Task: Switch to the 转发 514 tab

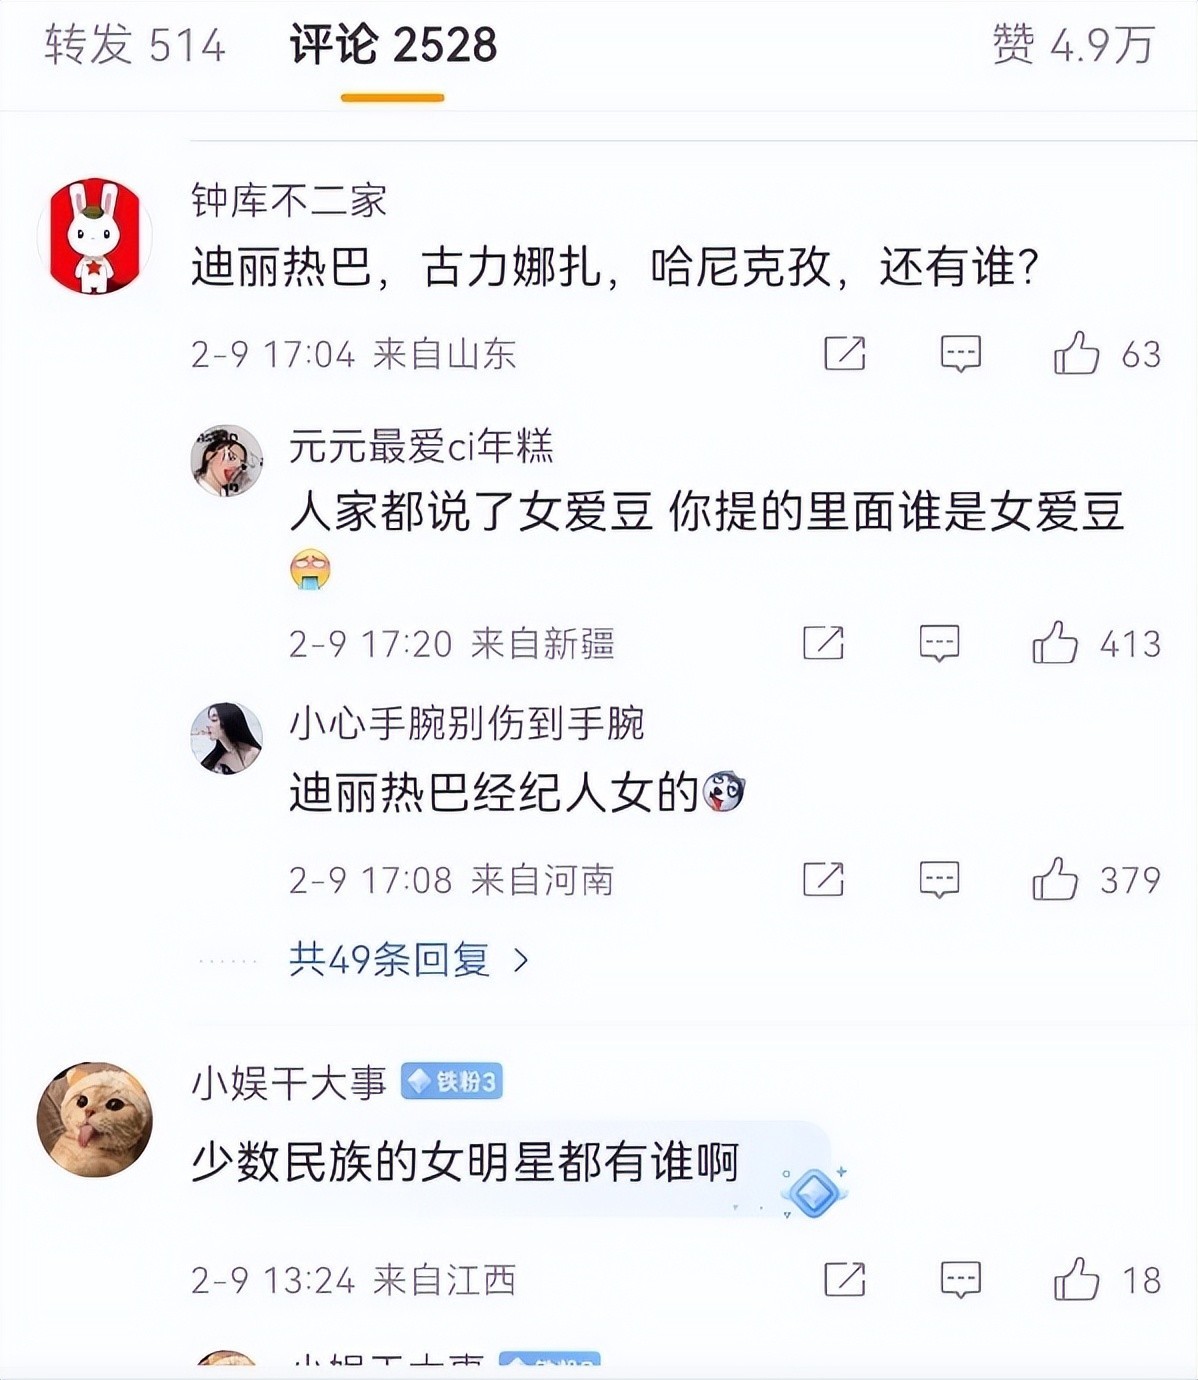Action: pyautogui.click(x=135, y=45)
